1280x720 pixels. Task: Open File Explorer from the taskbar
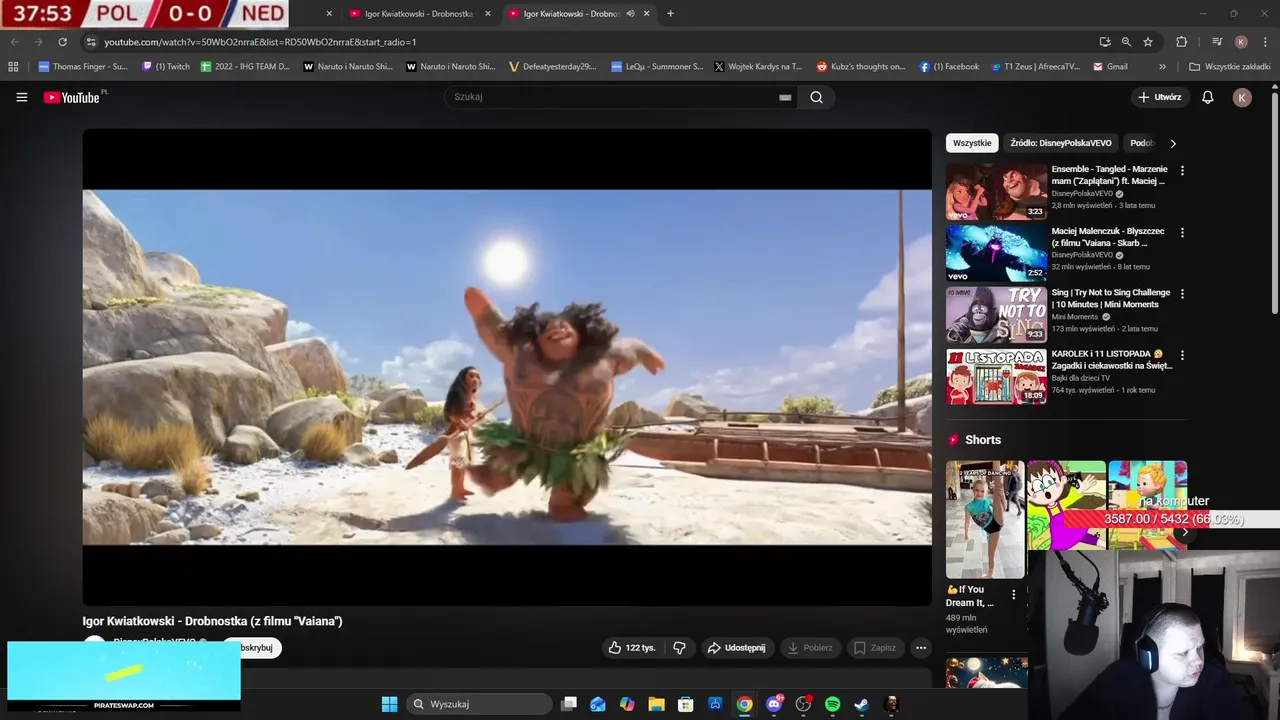coord(656,704)
